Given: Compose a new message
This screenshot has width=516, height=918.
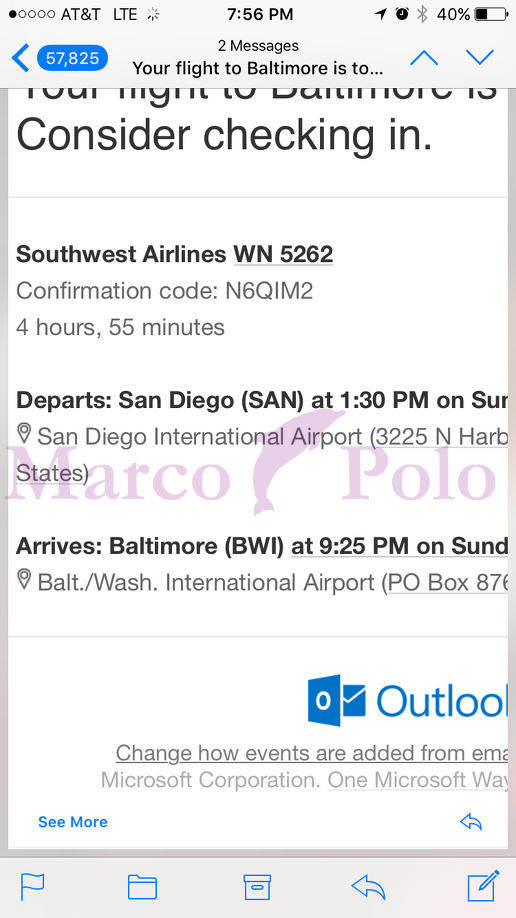Looking at the screenshot, I should 483,886.
